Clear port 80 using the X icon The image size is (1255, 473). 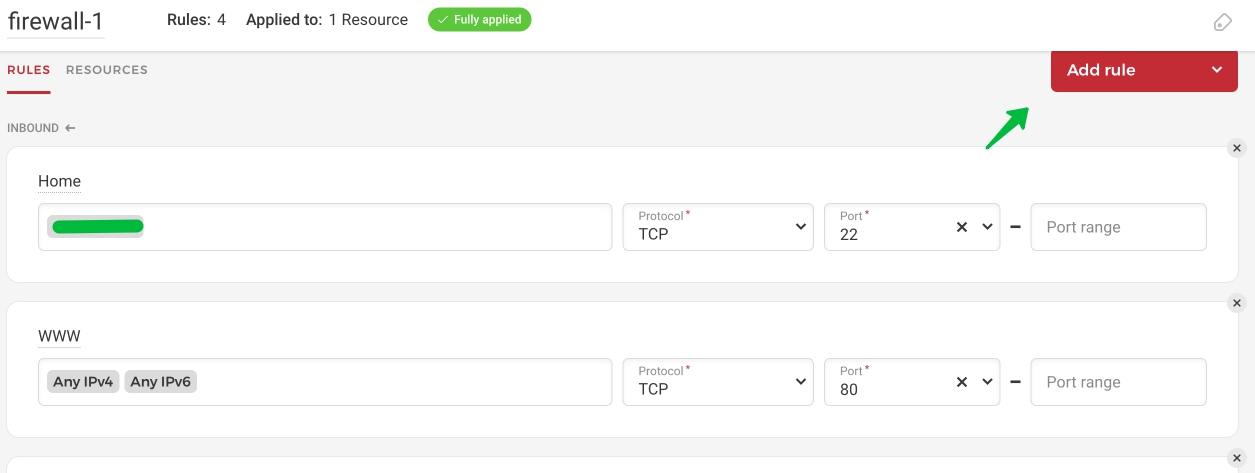tap(962, 382)
